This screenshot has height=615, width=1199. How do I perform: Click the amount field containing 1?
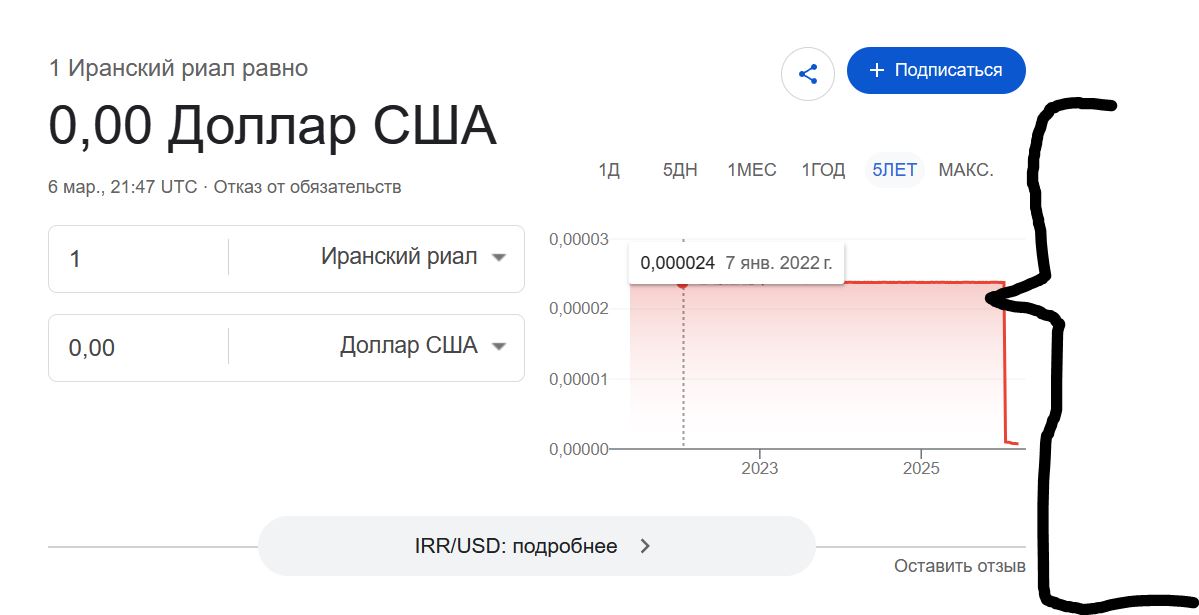tap(140, 258)
